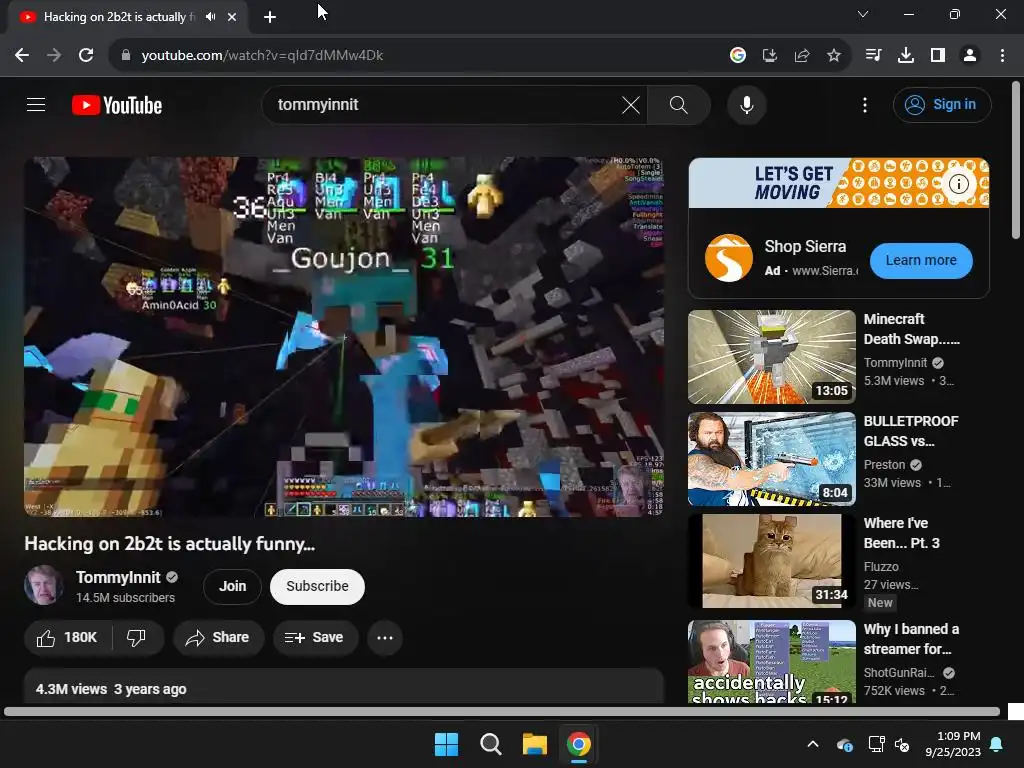
Task: Open TommyInnit channel avatar
Action: [x=44, y=585]
